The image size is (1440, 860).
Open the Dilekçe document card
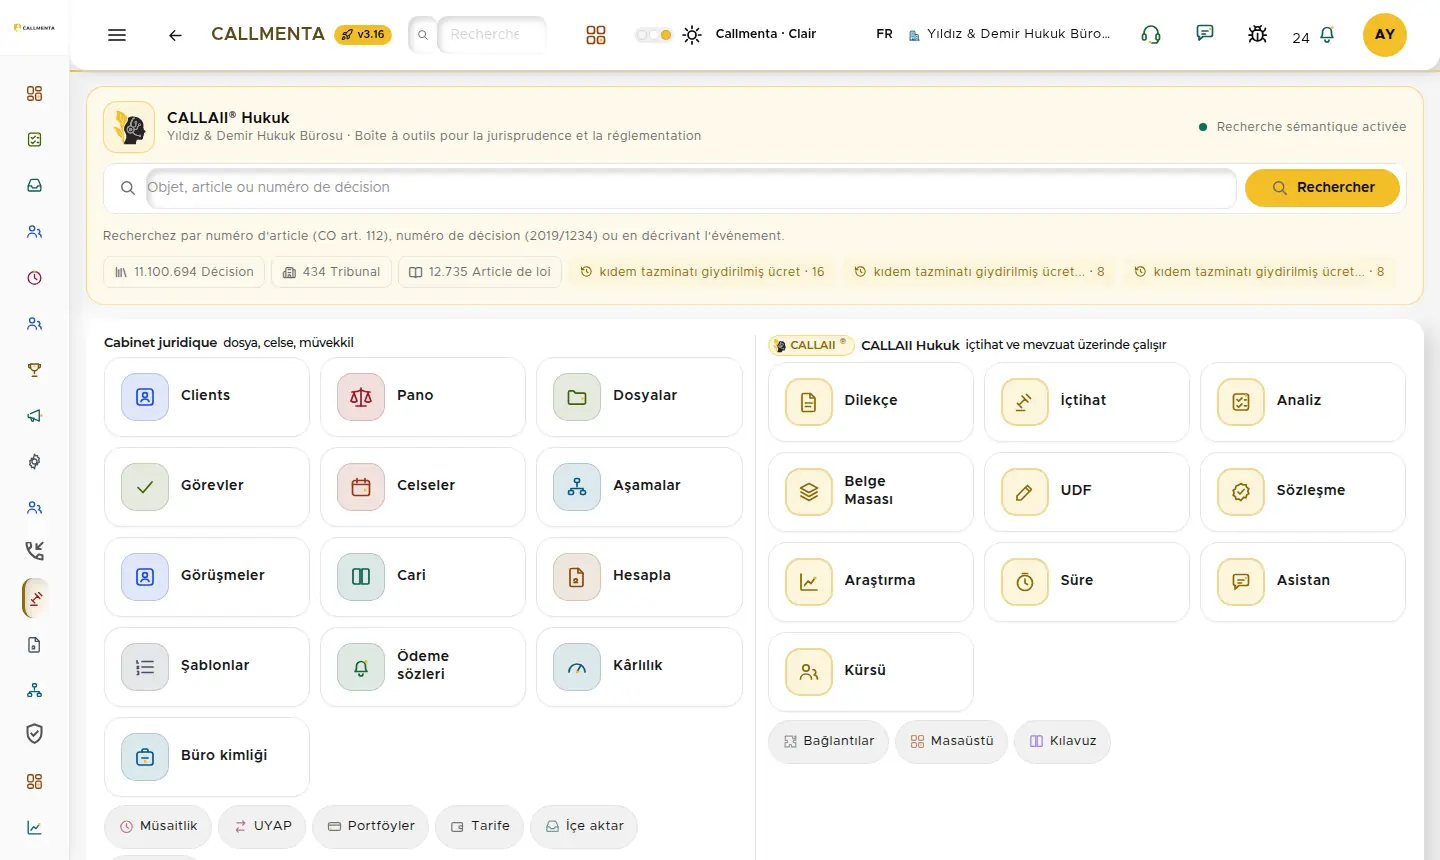click(871, 402)
